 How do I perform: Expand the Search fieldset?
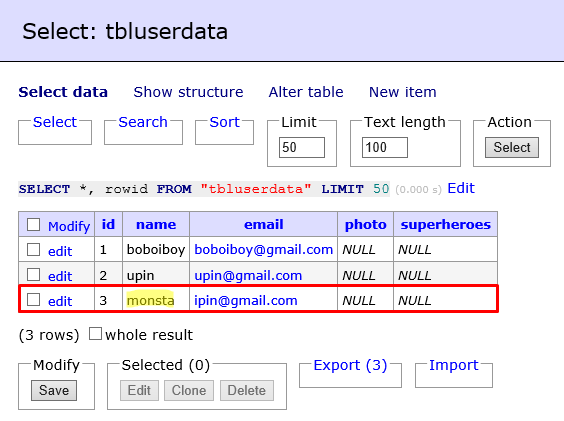click(143, 122)
